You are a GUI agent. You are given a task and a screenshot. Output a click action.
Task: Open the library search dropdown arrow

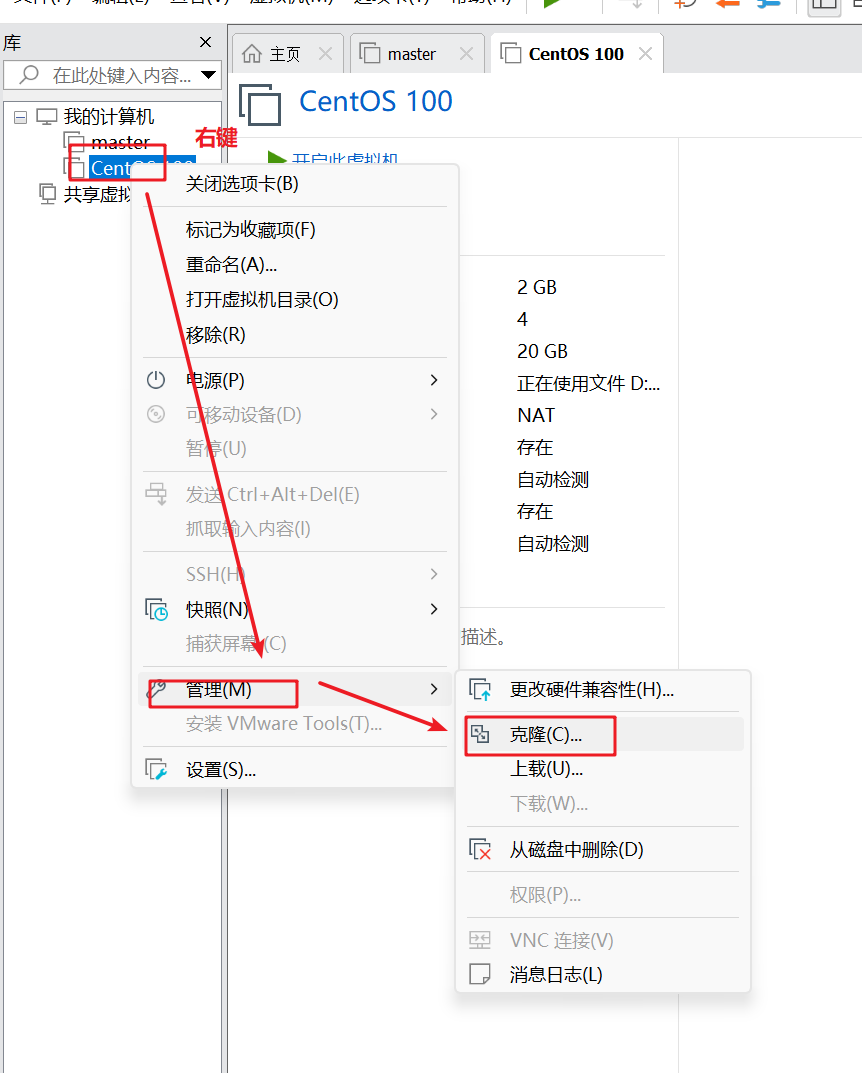coord(209,75)
